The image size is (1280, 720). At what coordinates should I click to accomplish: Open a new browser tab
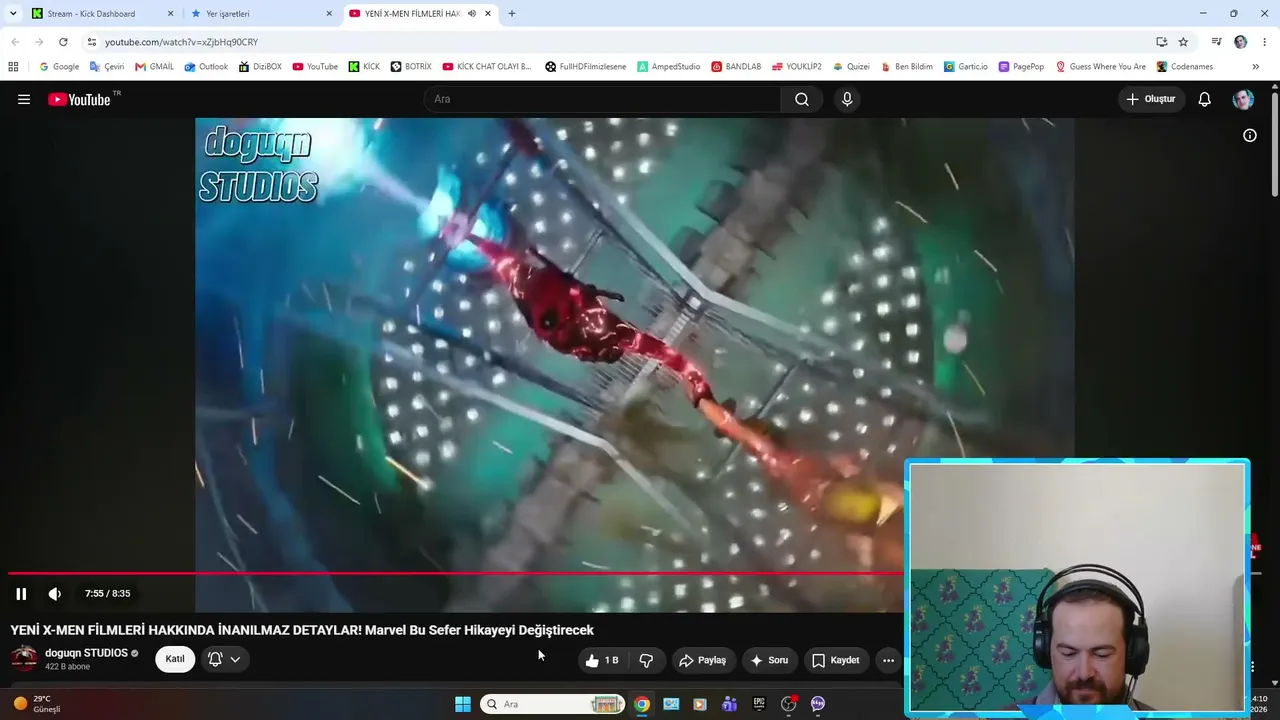pos(512,14)
